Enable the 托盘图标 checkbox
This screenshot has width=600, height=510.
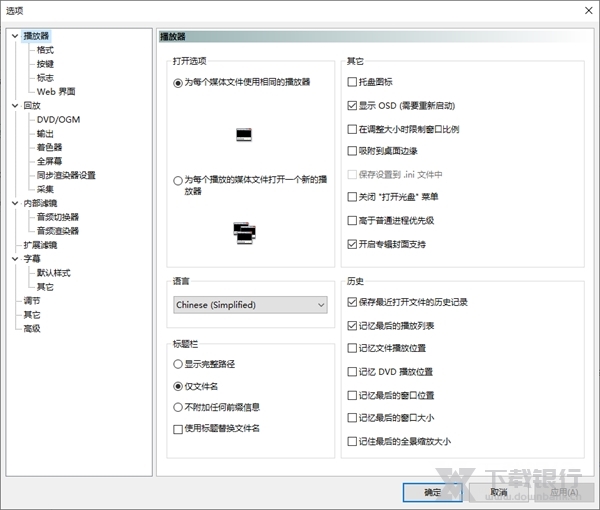(x=352, y=82)
